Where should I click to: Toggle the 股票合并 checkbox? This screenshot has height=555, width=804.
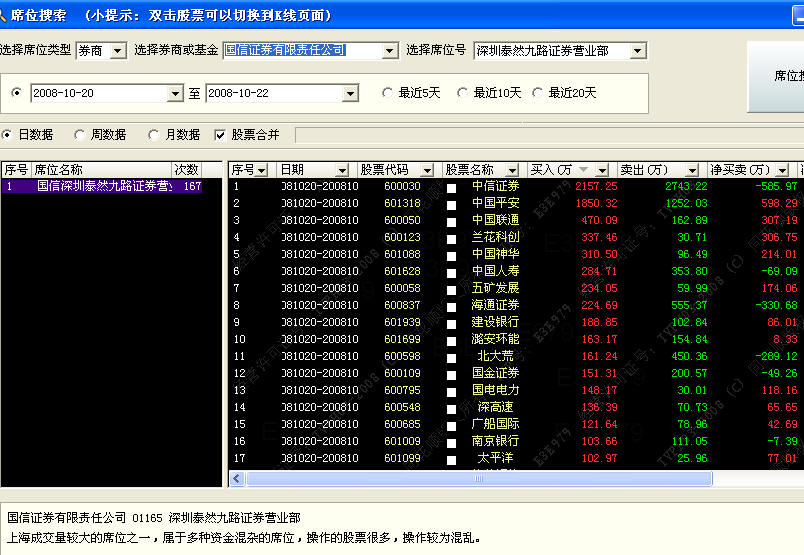coord(221,134)
